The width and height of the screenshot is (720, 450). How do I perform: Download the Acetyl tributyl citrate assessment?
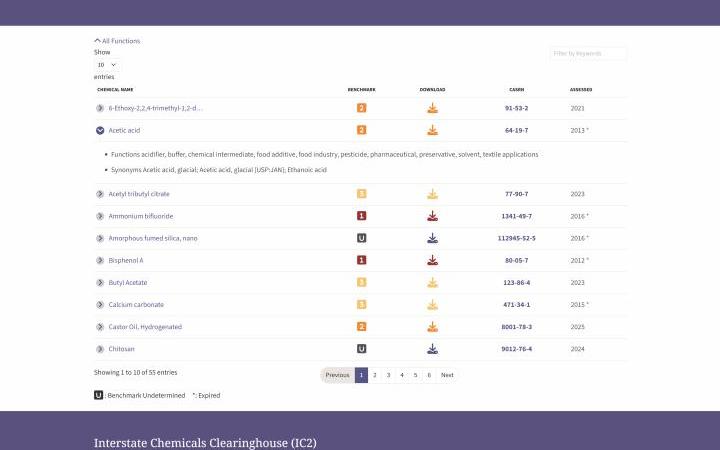click(x=432, y=194)
